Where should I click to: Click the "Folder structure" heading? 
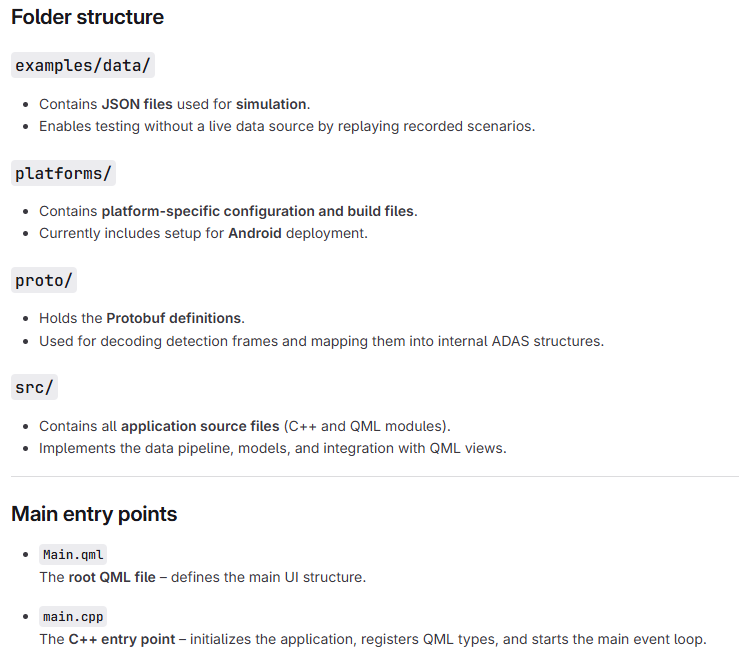click(87, 17)
